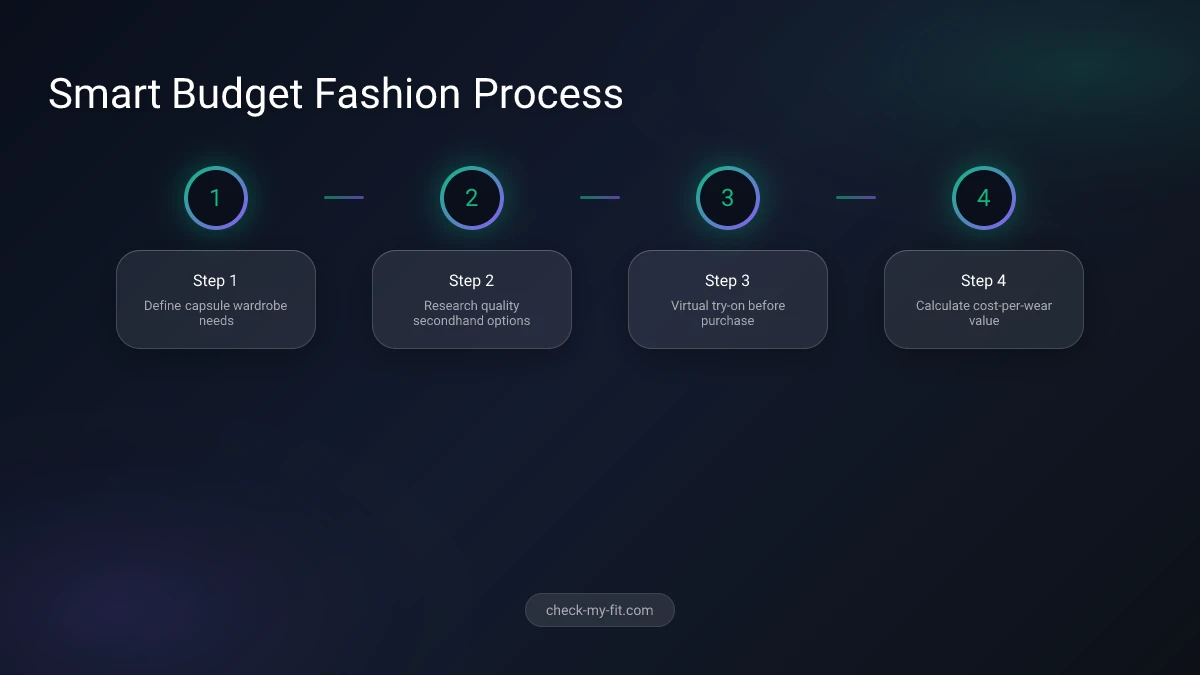Screen dimensions: 1200x675
Task: Select the circled number 2 step indicator
Action: [472, 197]
